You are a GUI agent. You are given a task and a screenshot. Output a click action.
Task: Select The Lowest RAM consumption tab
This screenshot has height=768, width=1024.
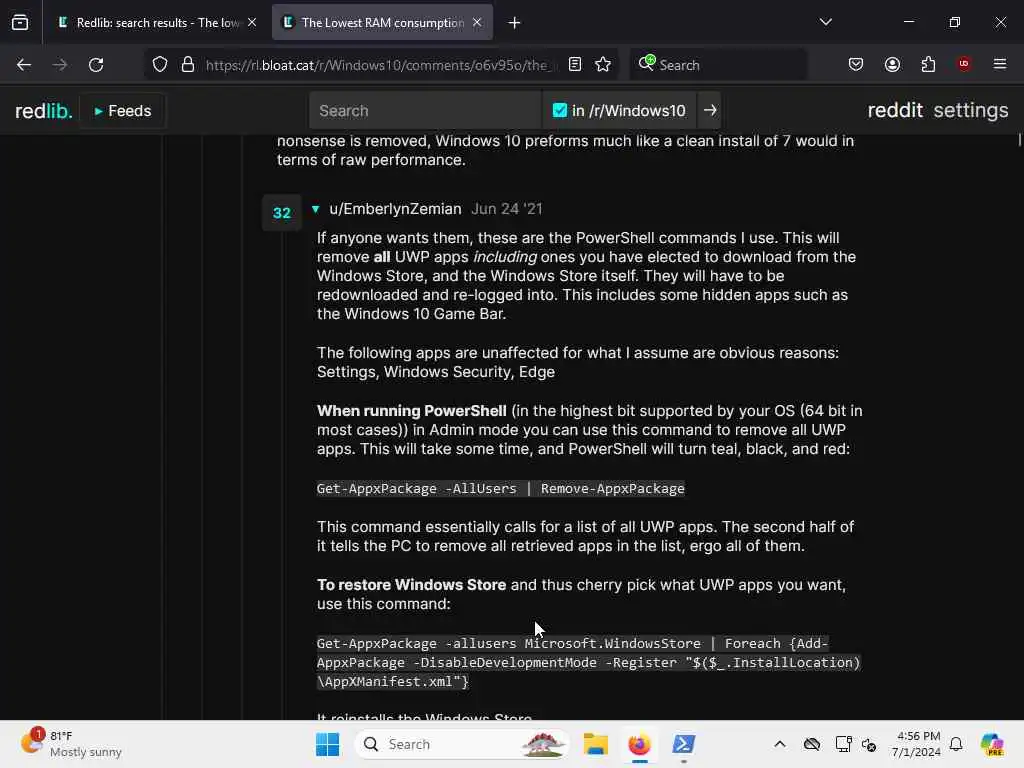[382, 23]
